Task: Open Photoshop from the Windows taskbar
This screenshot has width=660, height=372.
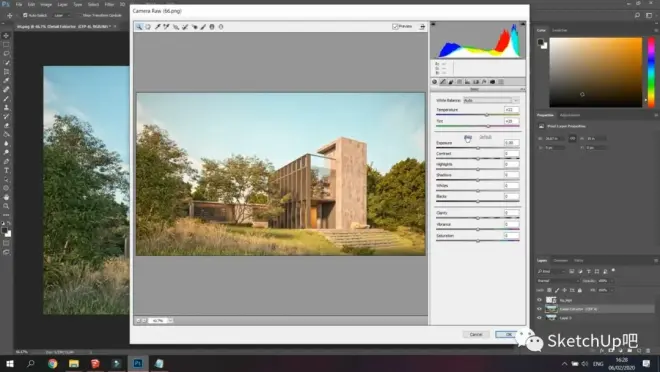Action: tap(138, 363)
